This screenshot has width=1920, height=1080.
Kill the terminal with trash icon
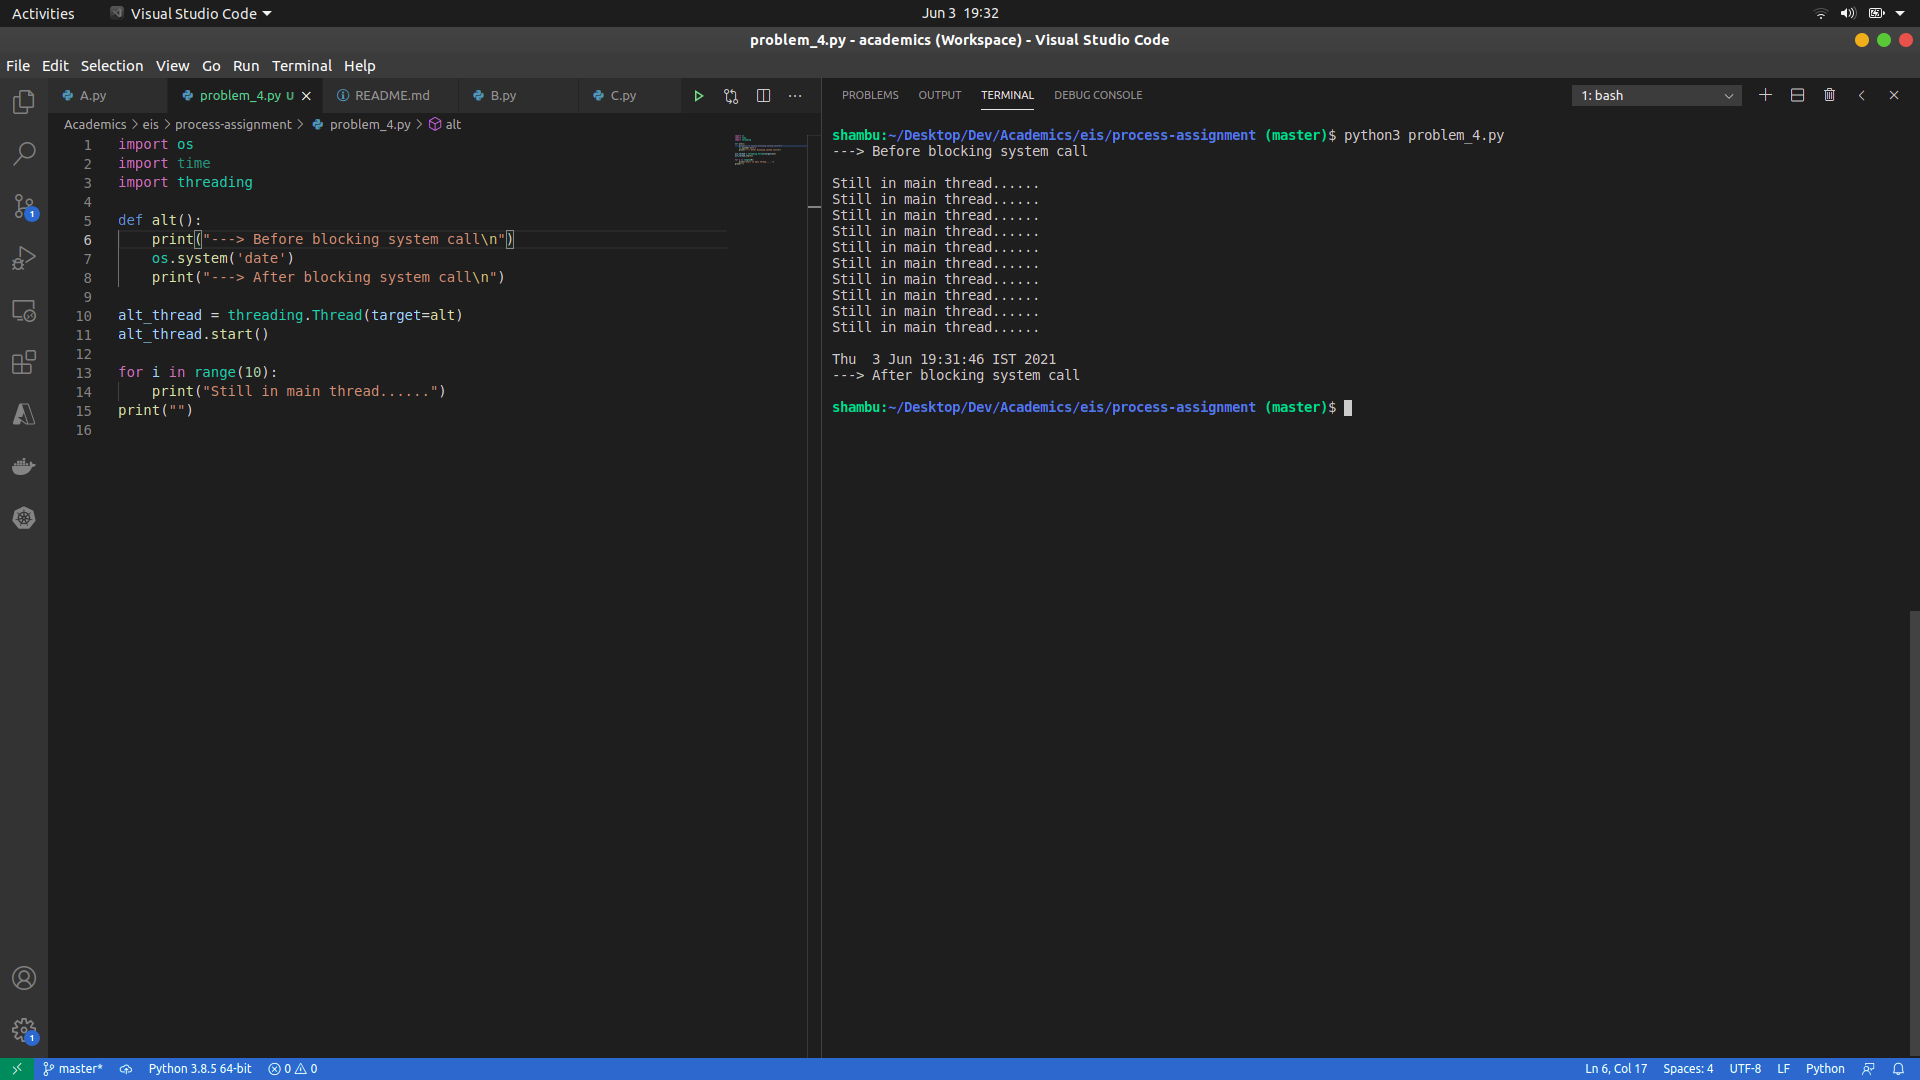(x=1829, y=95)
